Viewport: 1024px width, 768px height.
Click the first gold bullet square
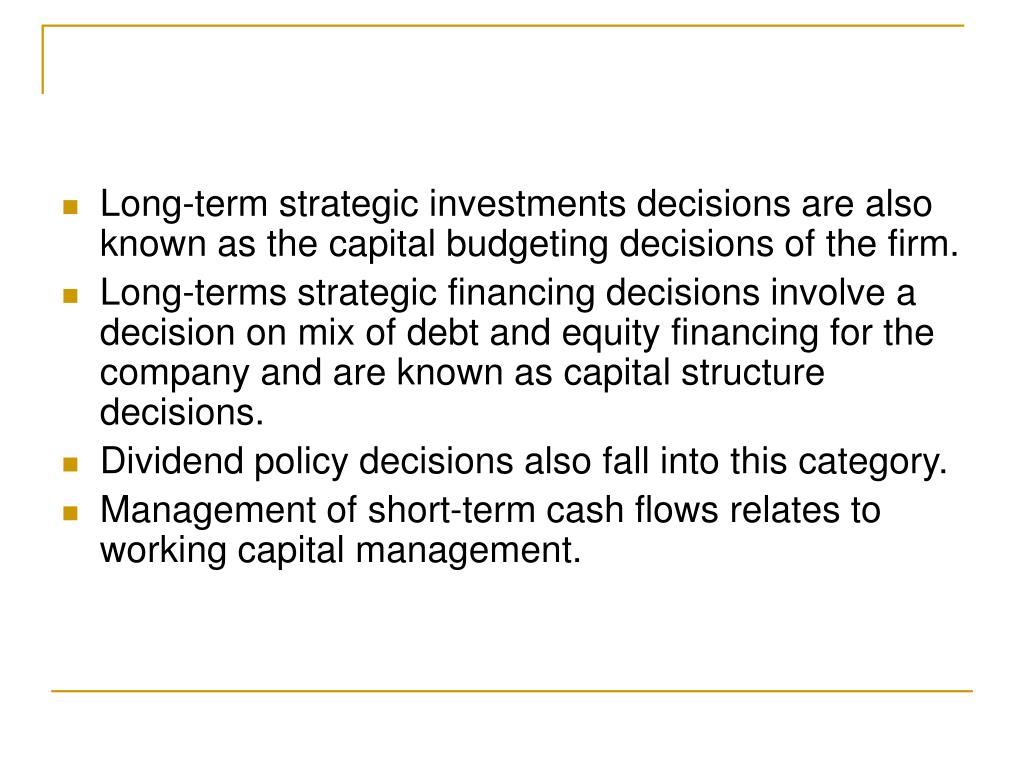pos(71,208)
